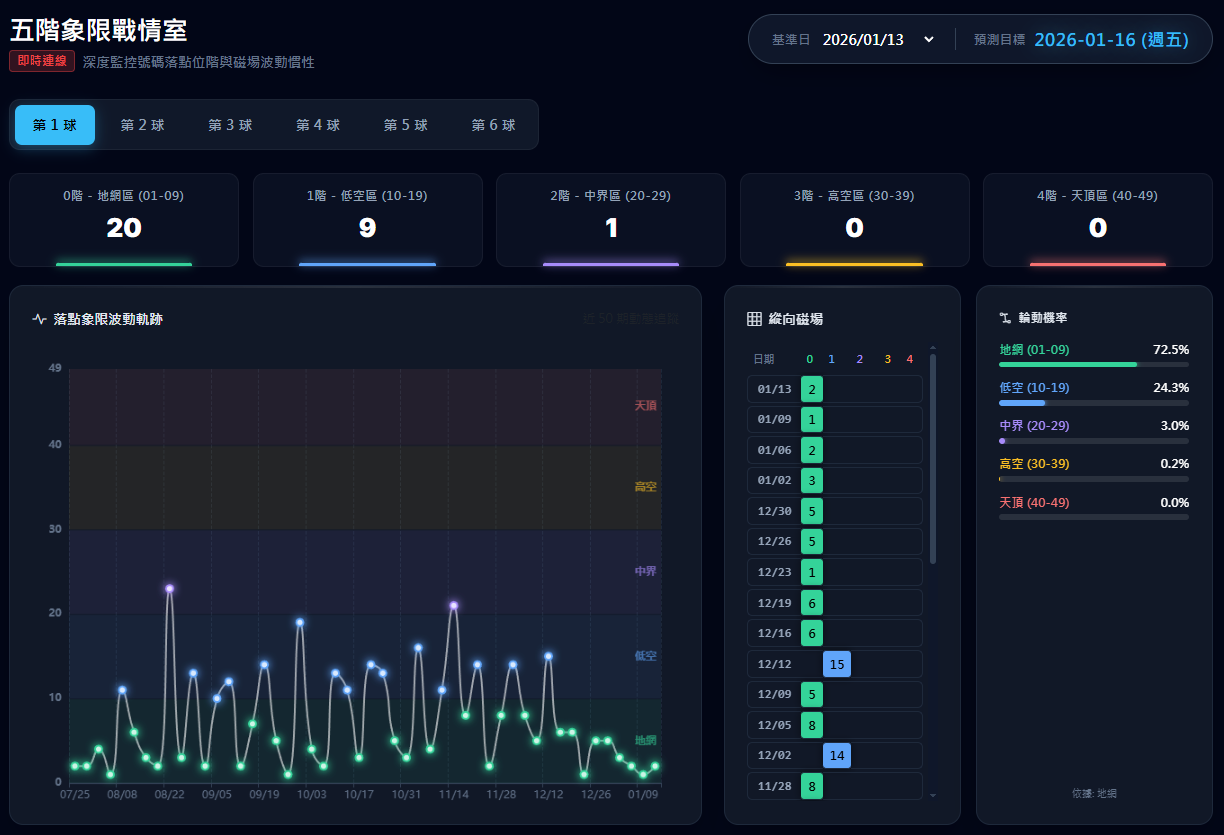The width and height of the screenshot is (1224, 835).
Task: Select the 2階 - 中界區 (20-29) card
Action: click(x=611, y=220)
